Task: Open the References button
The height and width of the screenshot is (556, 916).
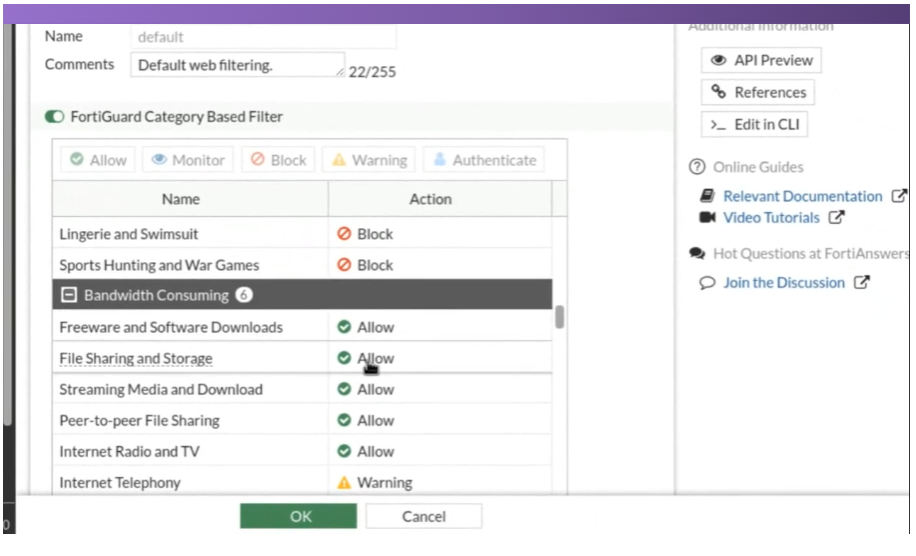Action: [758, 92]
